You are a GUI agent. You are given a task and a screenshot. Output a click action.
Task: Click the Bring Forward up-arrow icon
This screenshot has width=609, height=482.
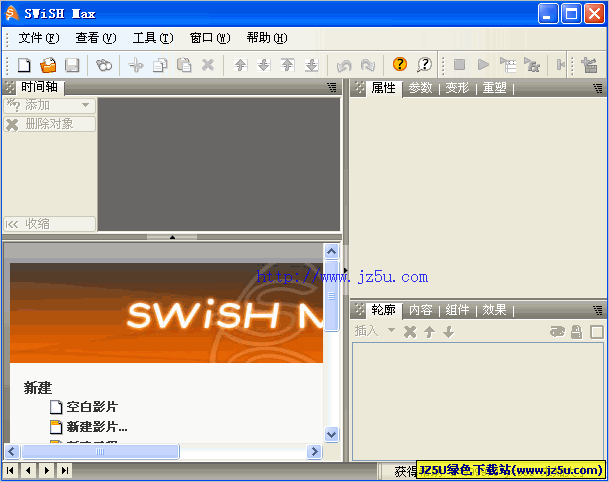point(240,65)
